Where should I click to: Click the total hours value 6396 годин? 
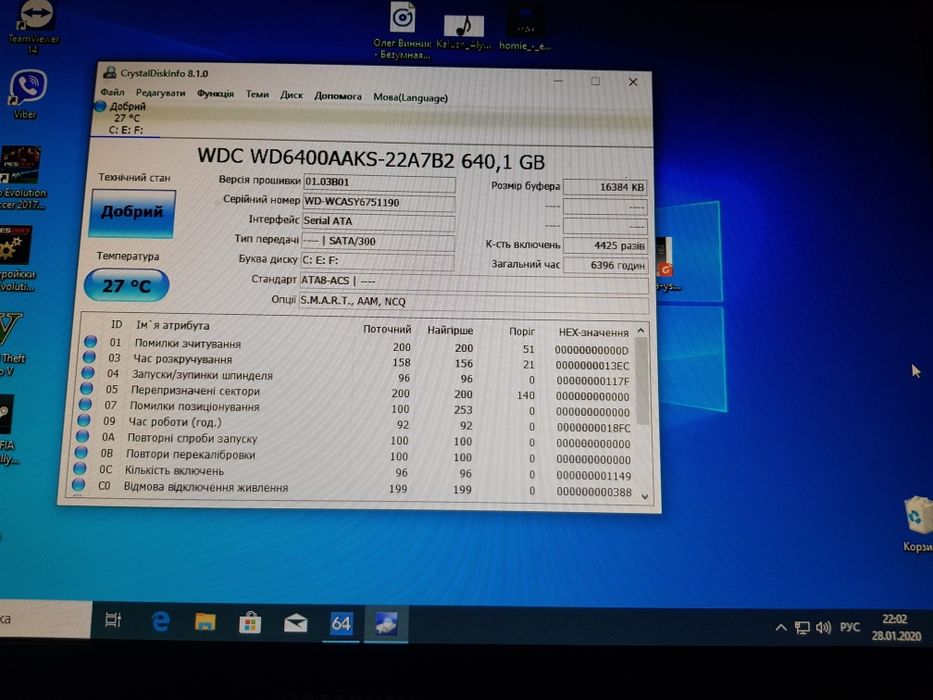605,265
